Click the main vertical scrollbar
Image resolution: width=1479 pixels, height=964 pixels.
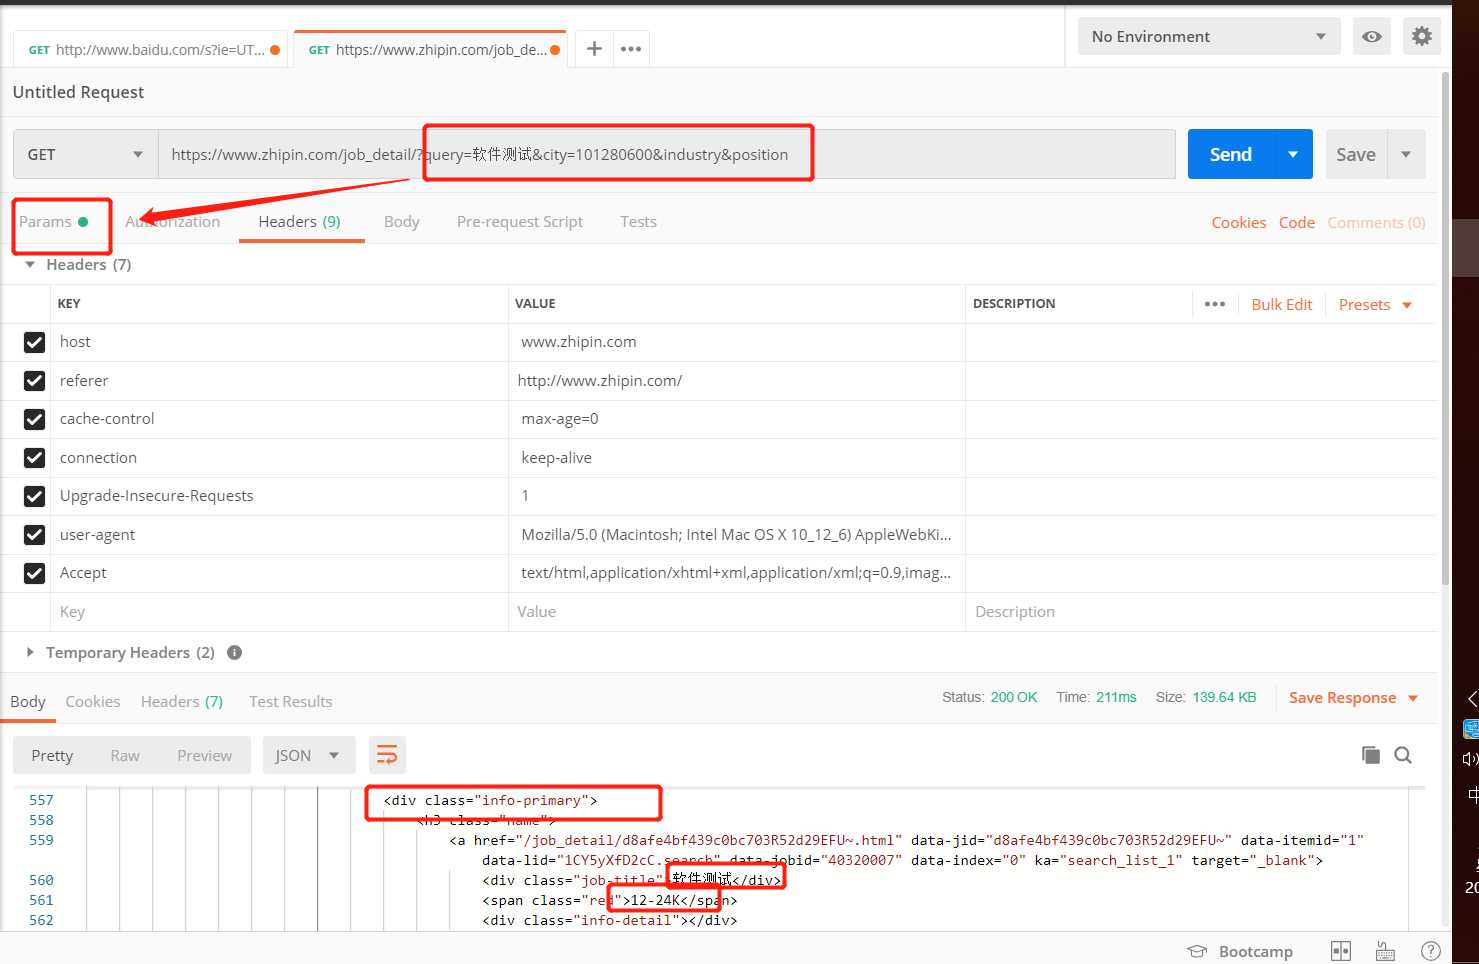pos(1445,330)
